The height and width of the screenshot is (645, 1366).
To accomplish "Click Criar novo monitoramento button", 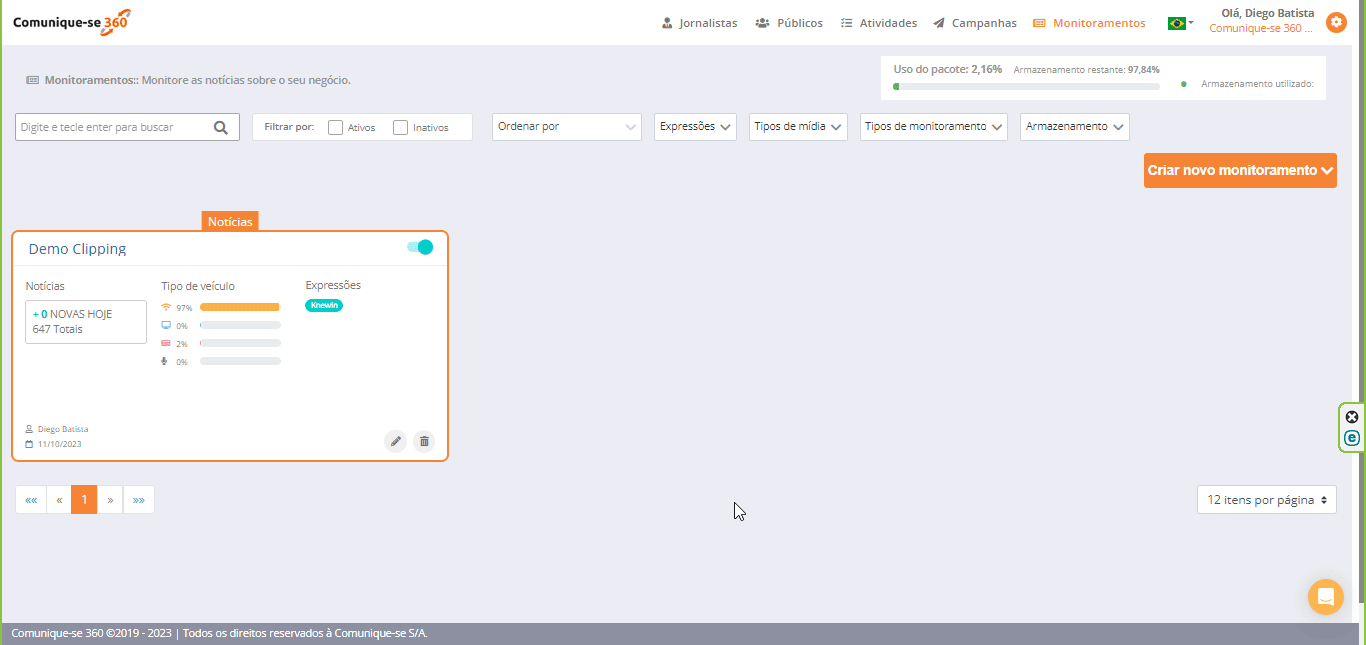I will (x=1240, y=170).
